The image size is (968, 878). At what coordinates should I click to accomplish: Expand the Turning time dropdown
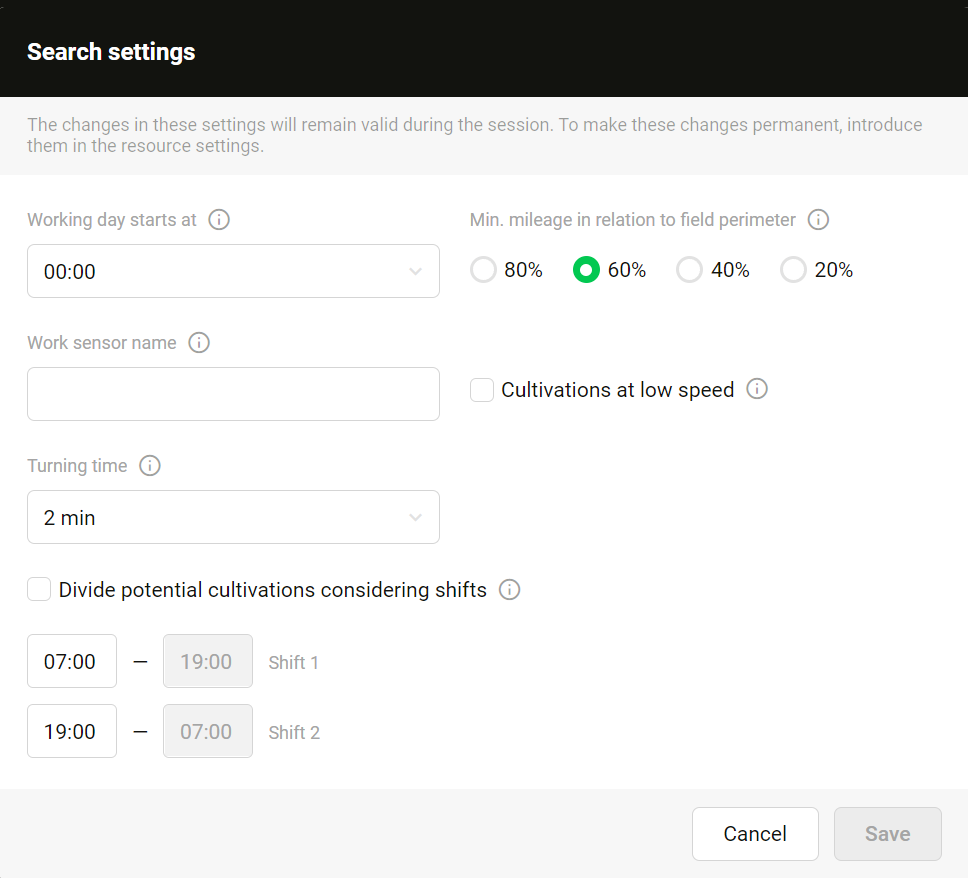233,517
